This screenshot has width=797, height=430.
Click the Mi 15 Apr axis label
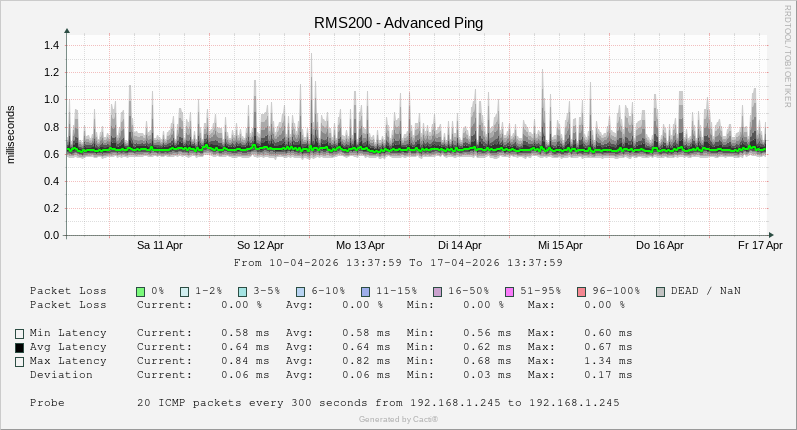560,245
